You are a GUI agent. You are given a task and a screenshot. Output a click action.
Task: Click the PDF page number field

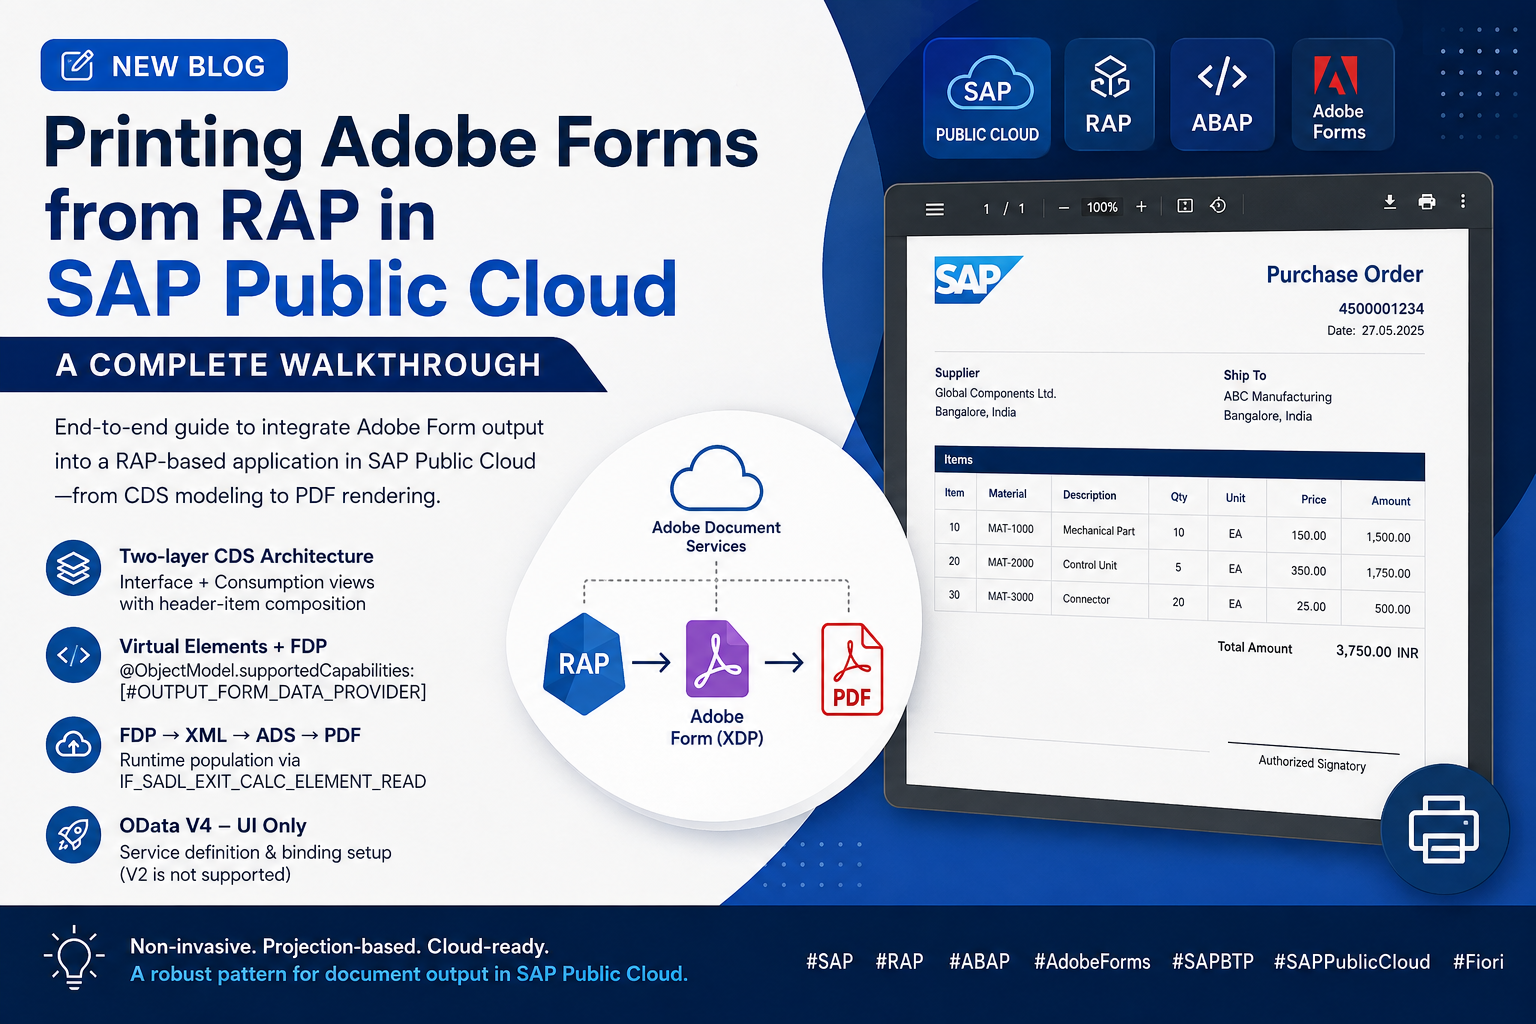point(987,208)
